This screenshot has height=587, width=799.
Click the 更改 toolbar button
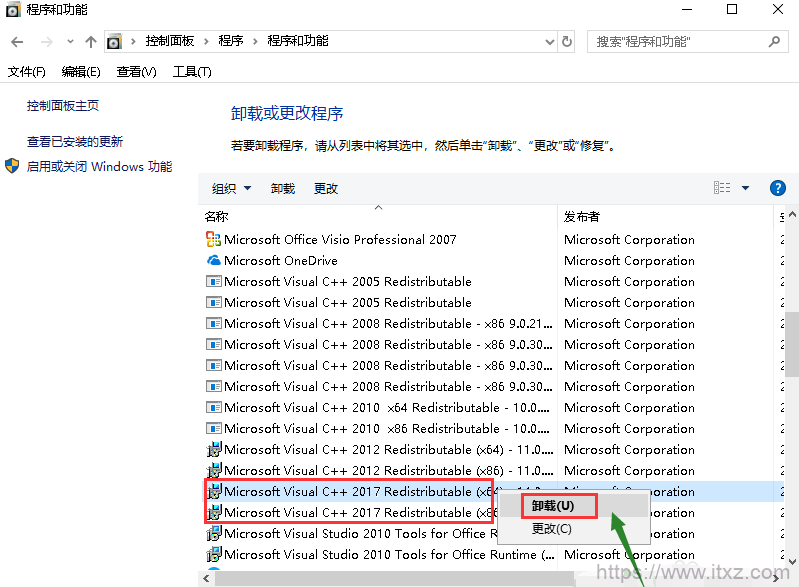tap(326, 189)
